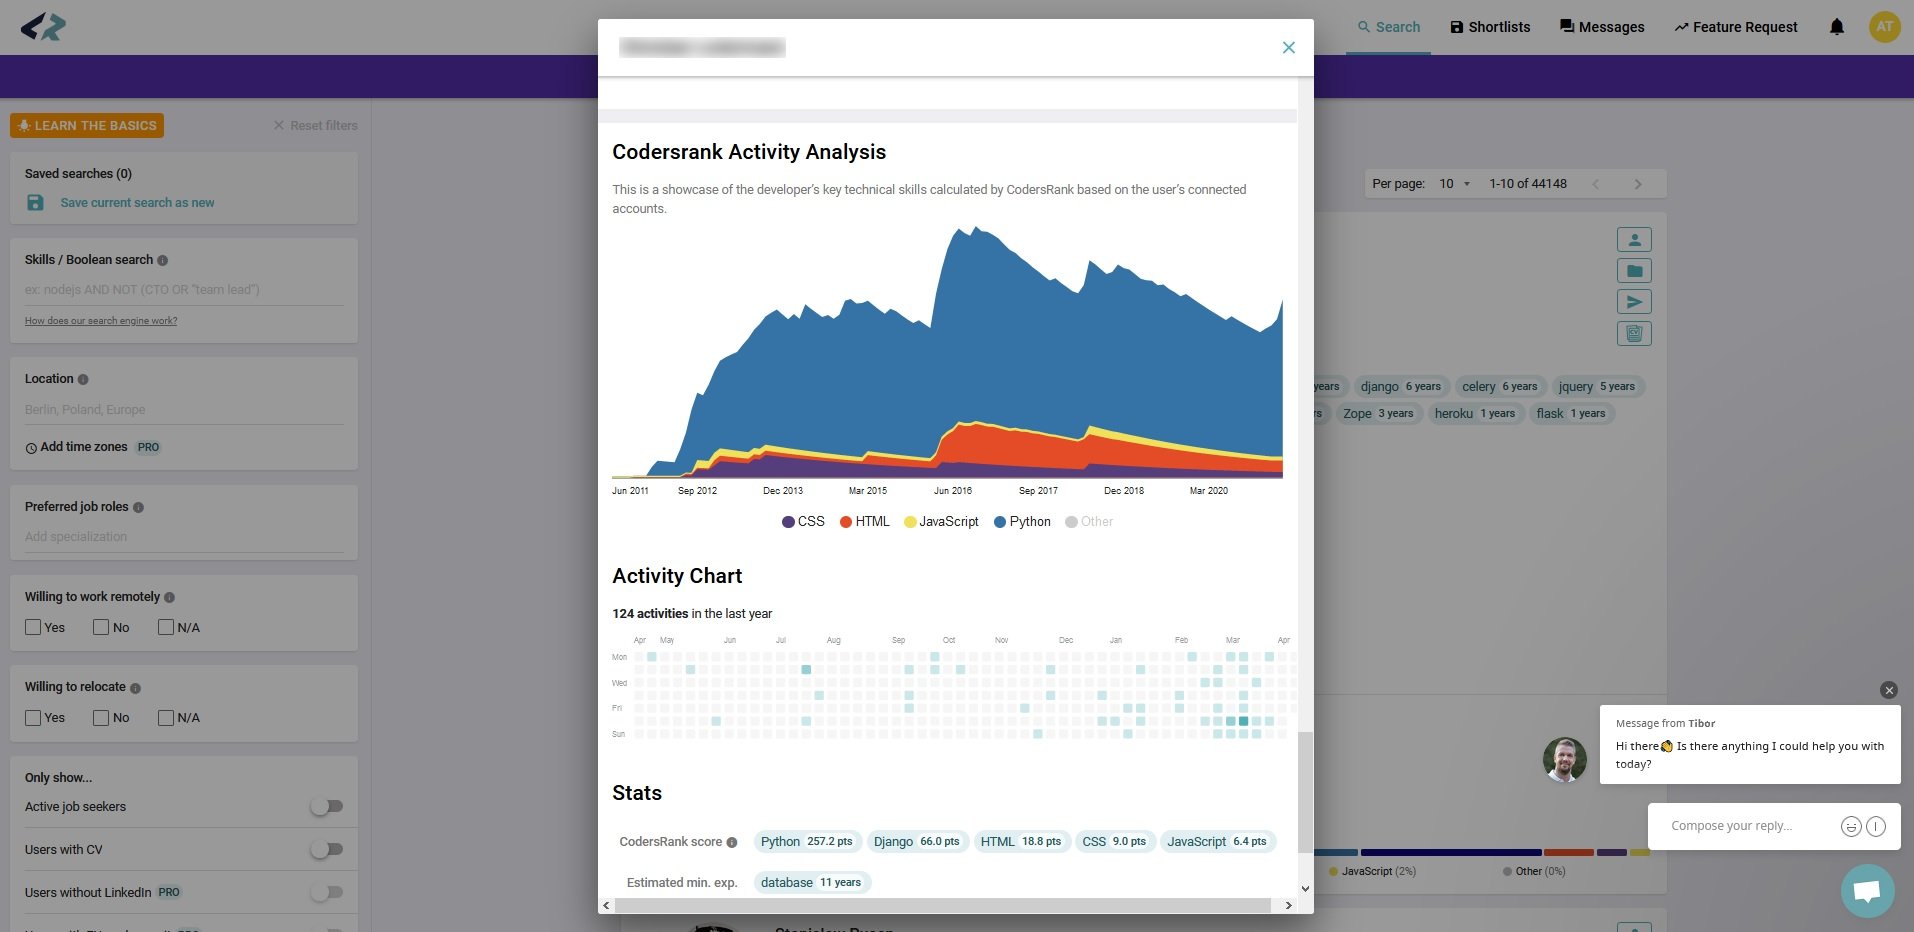The height and width of the screenshot is (932, 1914).
Task: Open the Messages section
Action: tap(1602, 27)
